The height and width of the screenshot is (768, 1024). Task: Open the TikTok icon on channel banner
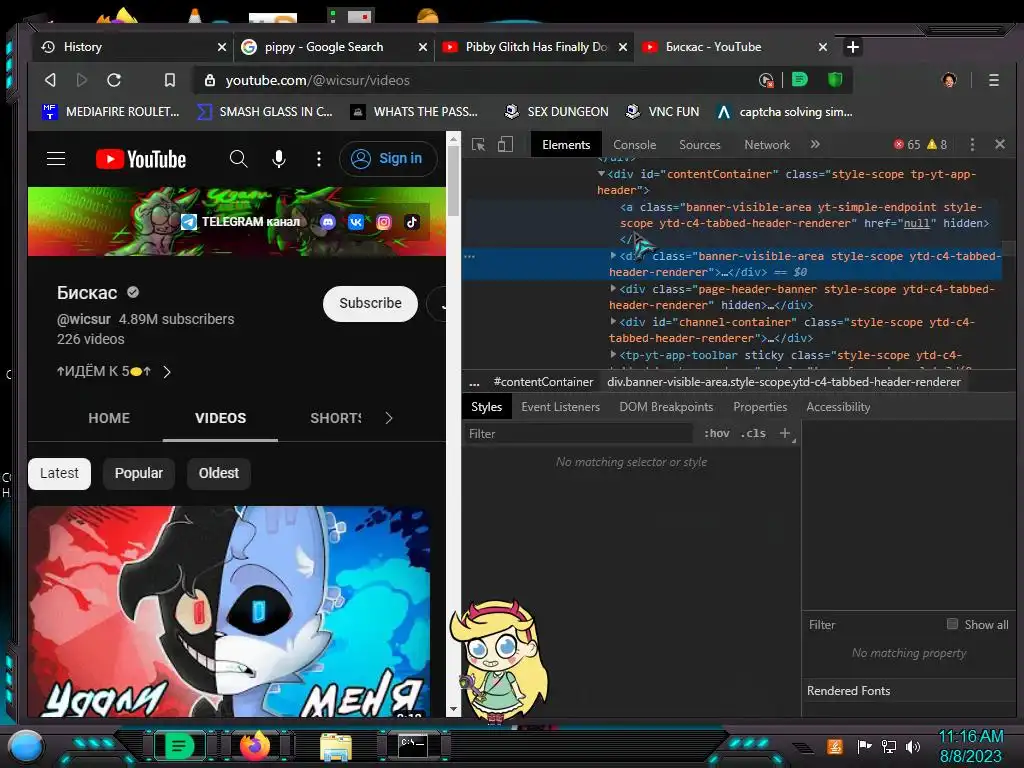[x=412, y=222]
